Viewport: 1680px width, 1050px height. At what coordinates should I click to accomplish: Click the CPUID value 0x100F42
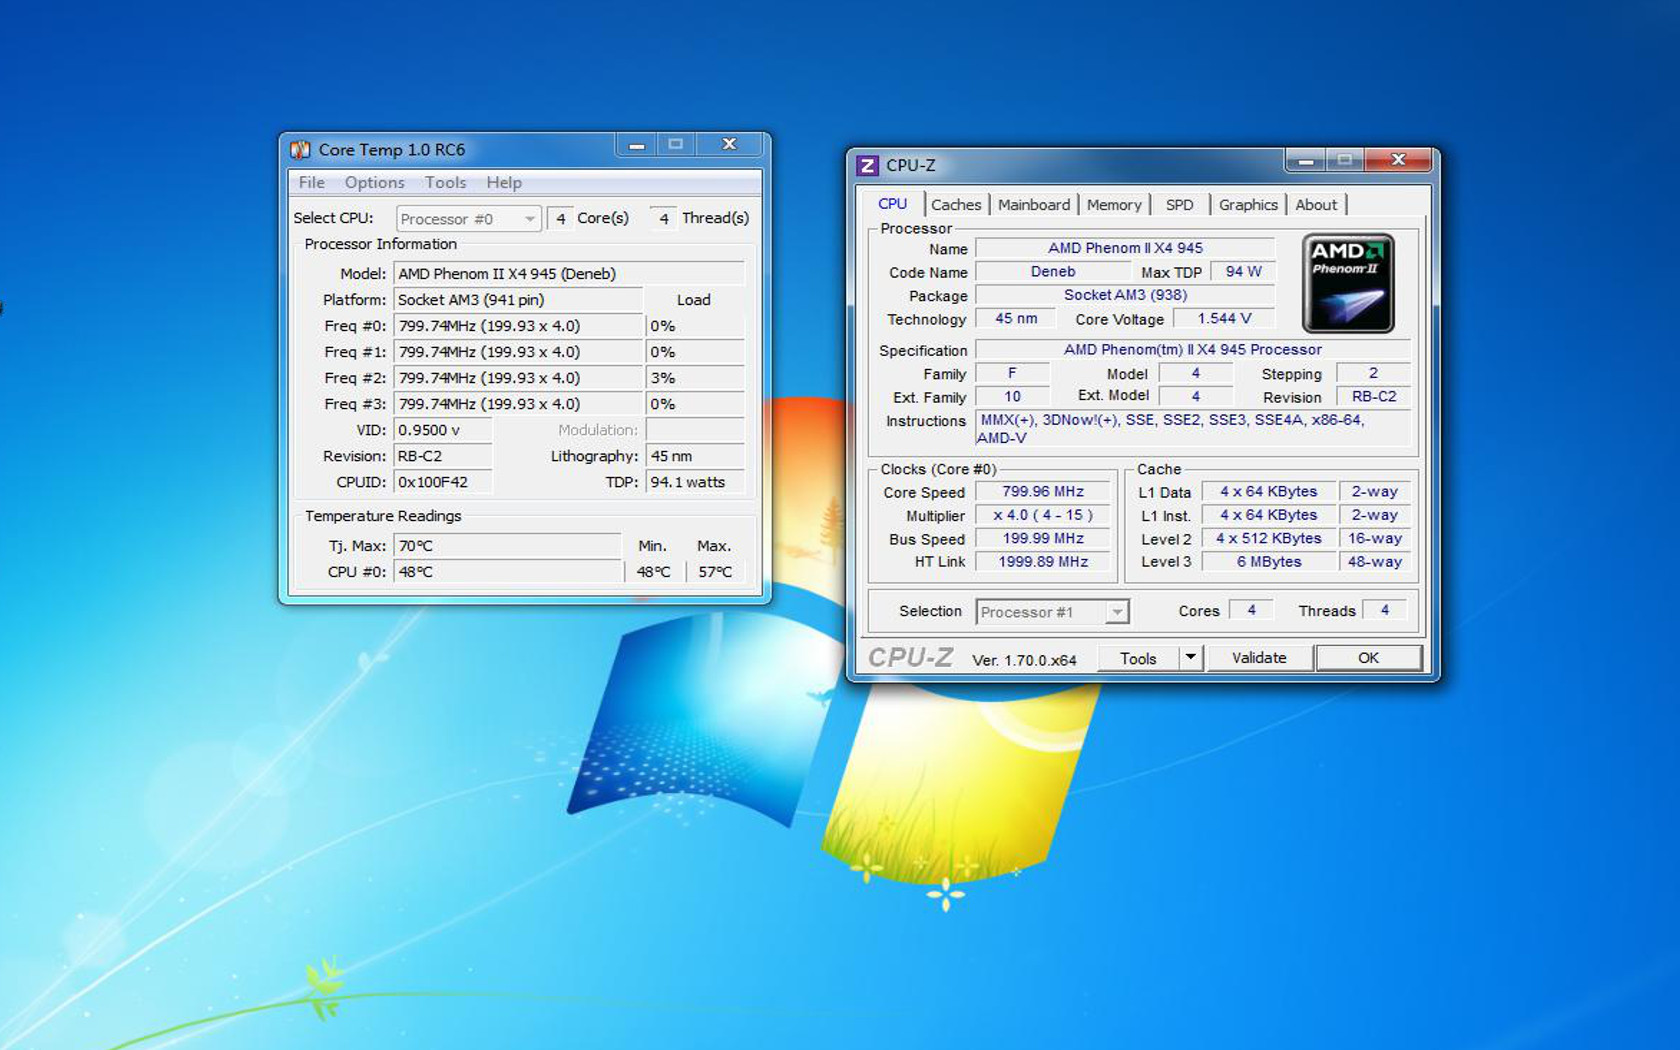coord(442,482)
